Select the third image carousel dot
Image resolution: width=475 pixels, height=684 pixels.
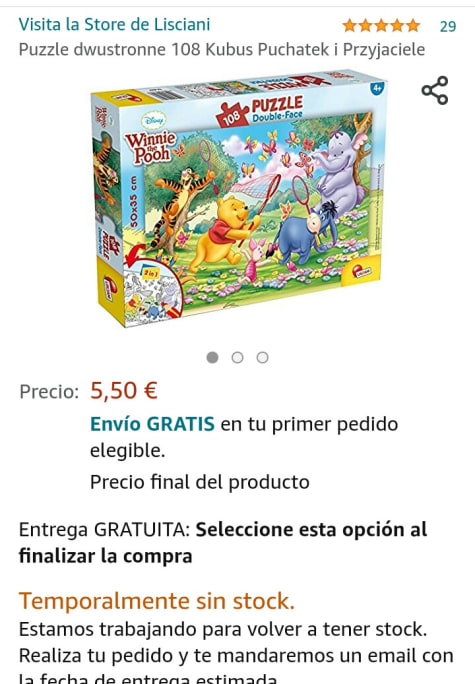262,357
